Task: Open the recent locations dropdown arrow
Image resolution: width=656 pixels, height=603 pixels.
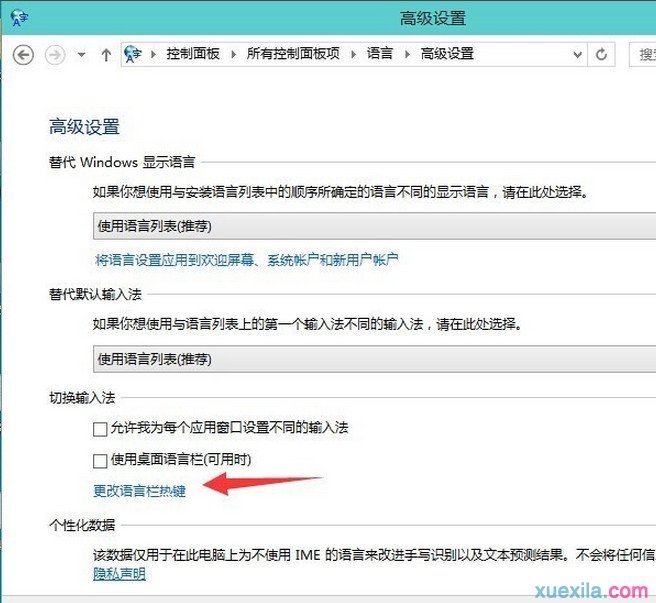Action: (82, 55)
